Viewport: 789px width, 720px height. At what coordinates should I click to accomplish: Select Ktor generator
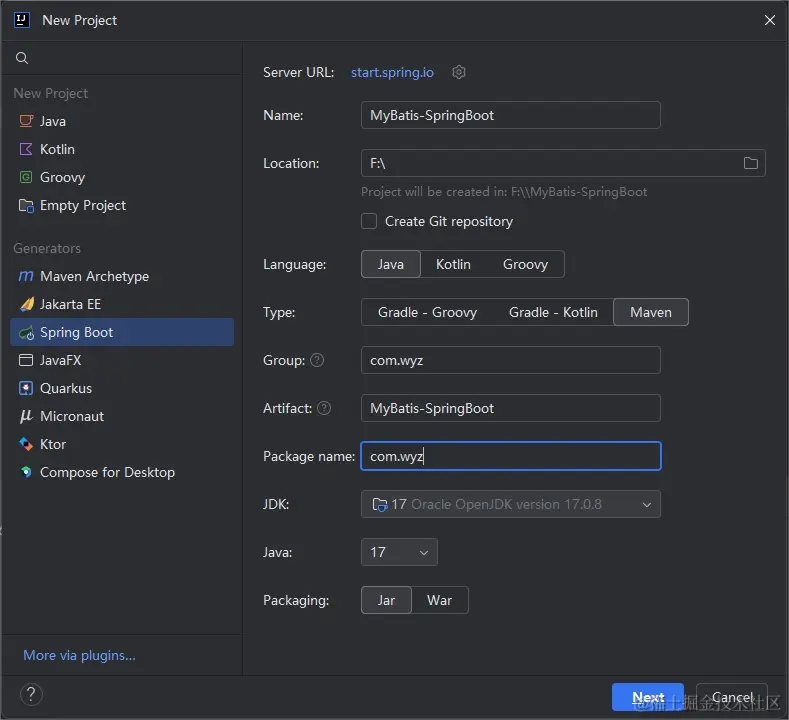122,444
